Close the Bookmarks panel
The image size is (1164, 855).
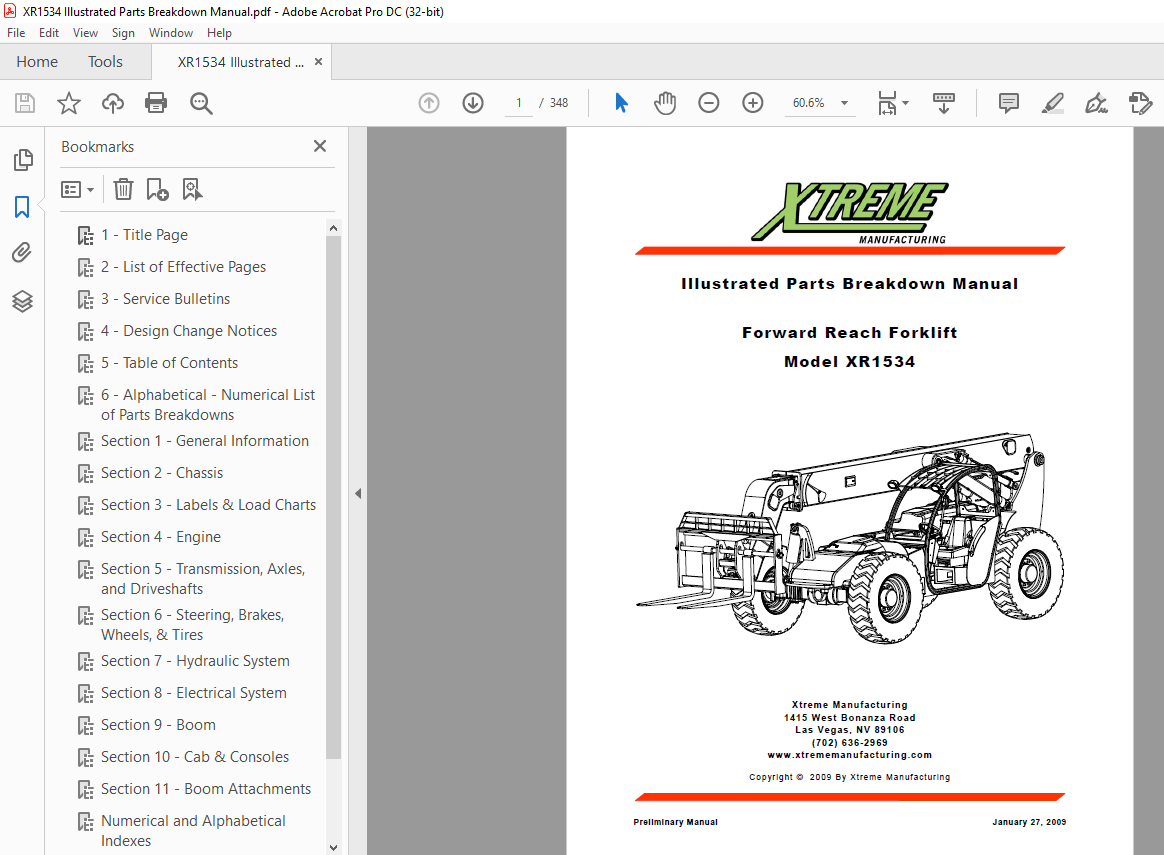pos(320,146)
